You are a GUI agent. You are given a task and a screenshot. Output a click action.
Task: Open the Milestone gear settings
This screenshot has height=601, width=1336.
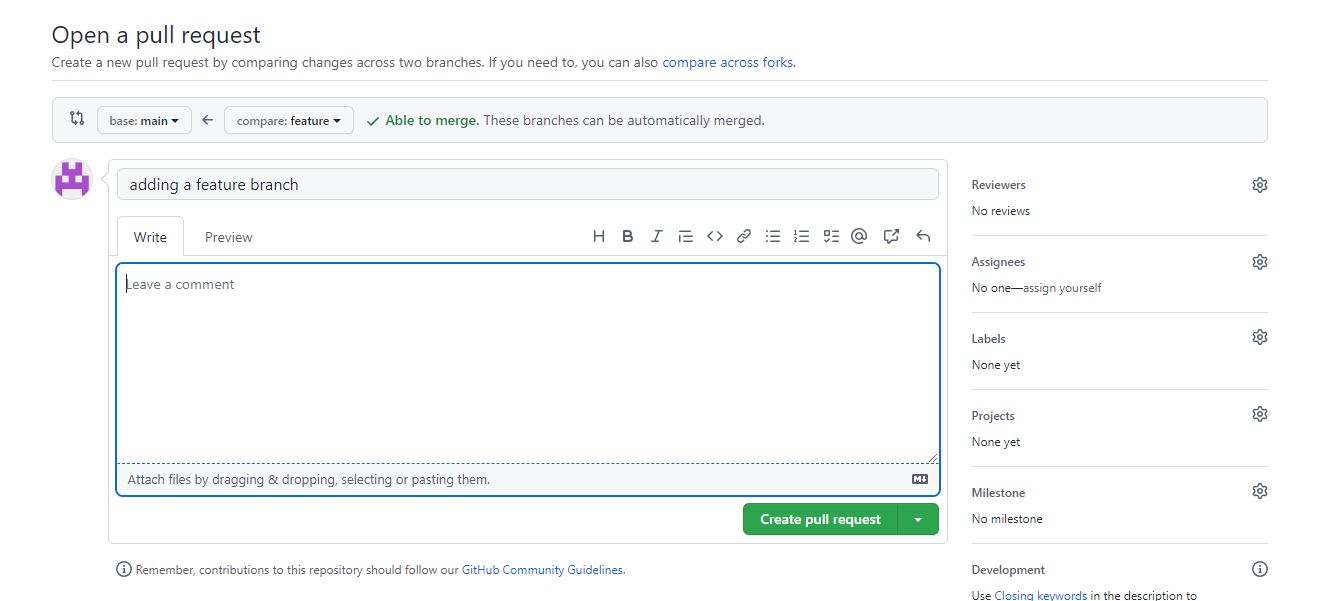tap(1260, 492)
